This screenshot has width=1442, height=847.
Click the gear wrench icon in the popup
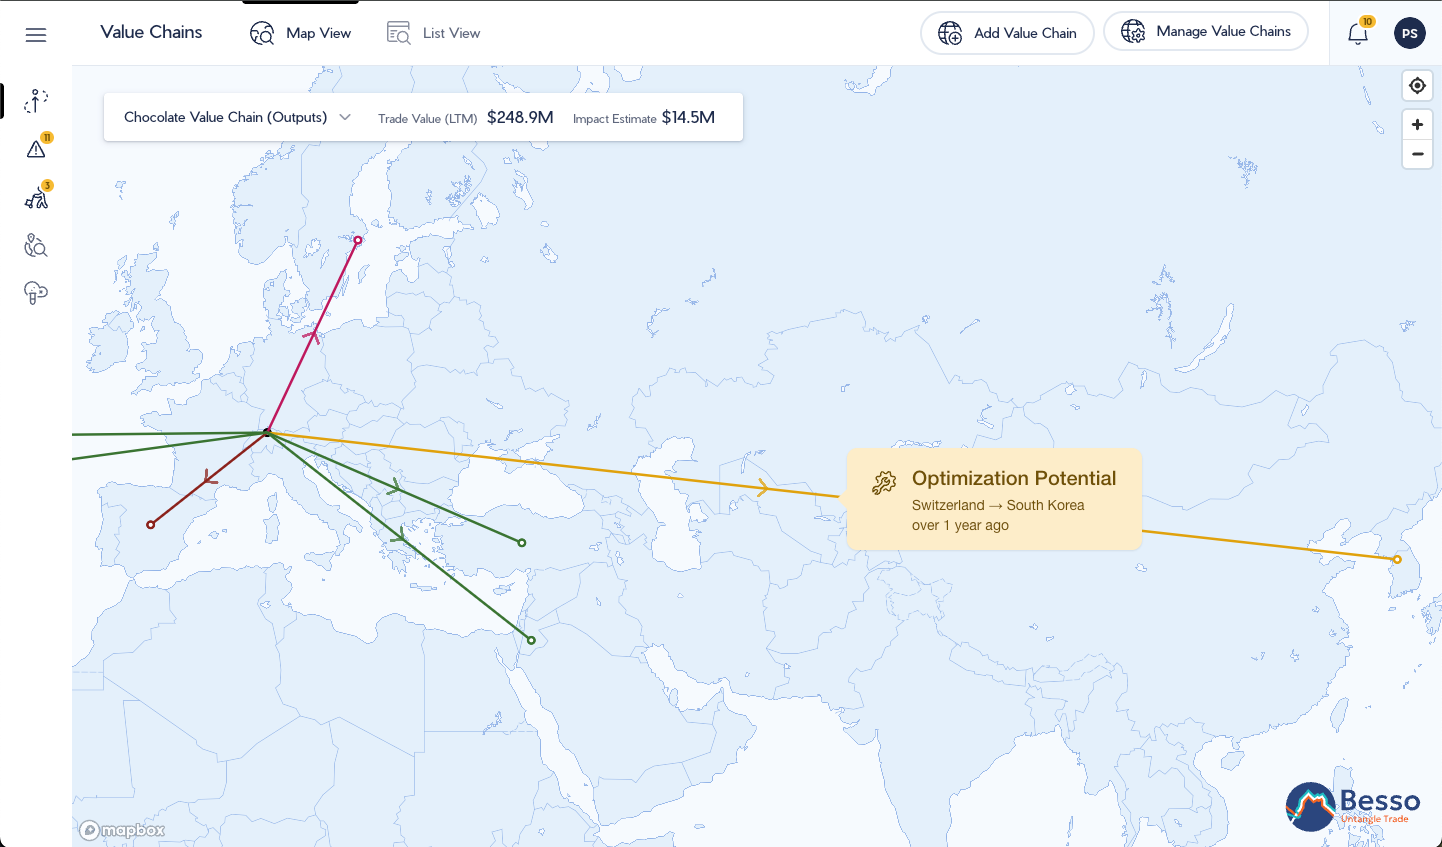(884, 484)
